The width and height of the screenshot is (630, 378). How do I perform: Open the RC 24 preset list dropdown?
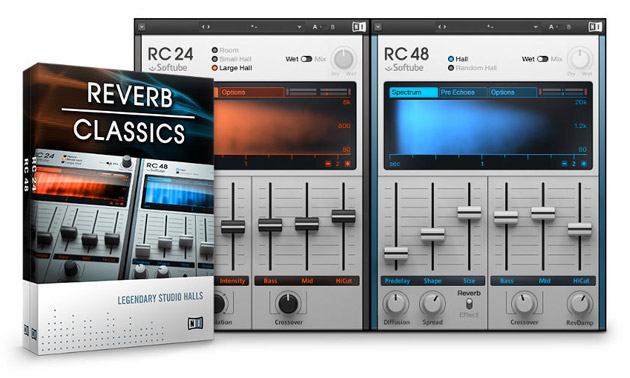tap(299, 27)
